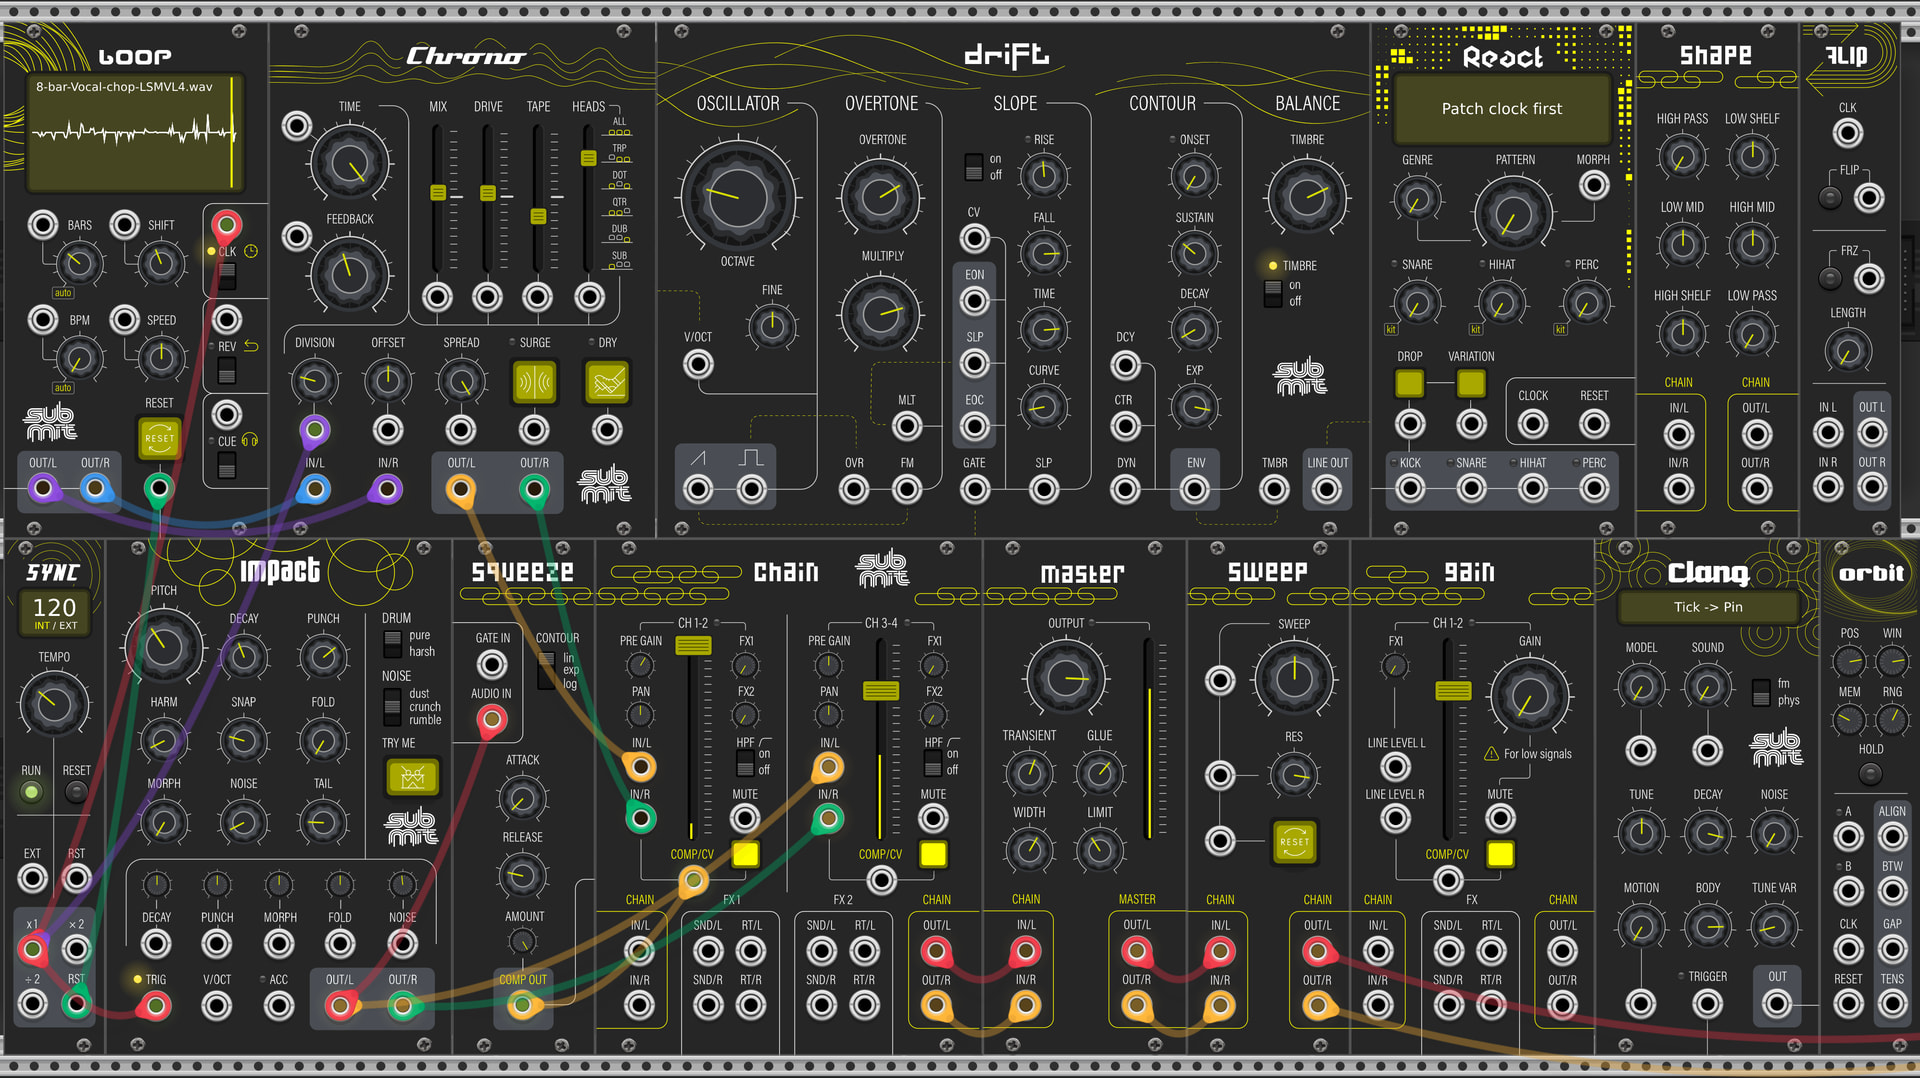This screenshot has width=1920, height=1078.
Task: Toggle the yellow CH 1-2 mute button on Chain
Action: pos(745,853)
